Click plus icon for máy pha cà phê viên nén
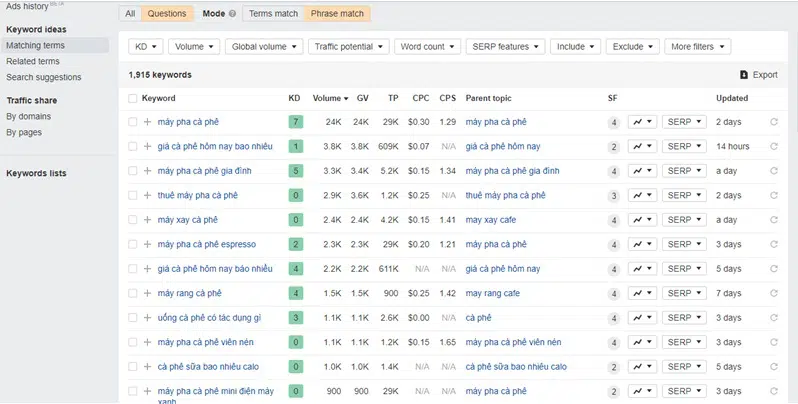 coord(148,342)
